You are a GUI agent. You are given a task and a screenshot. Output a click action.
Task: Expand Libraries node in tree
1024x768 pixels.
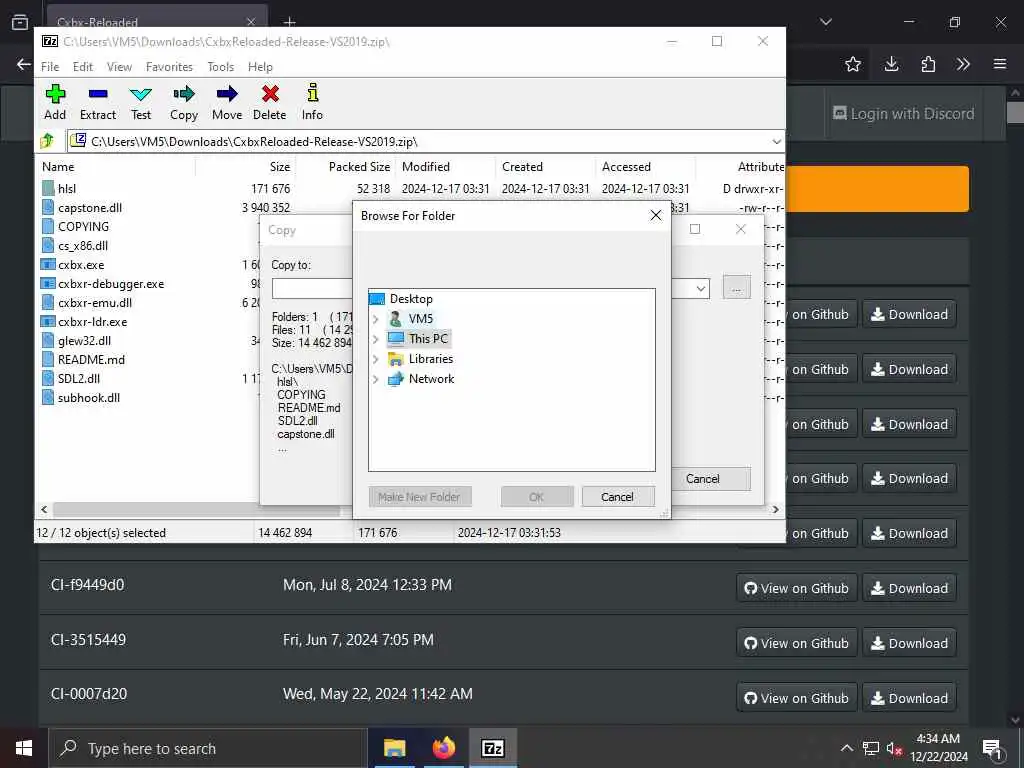point(376,359)
